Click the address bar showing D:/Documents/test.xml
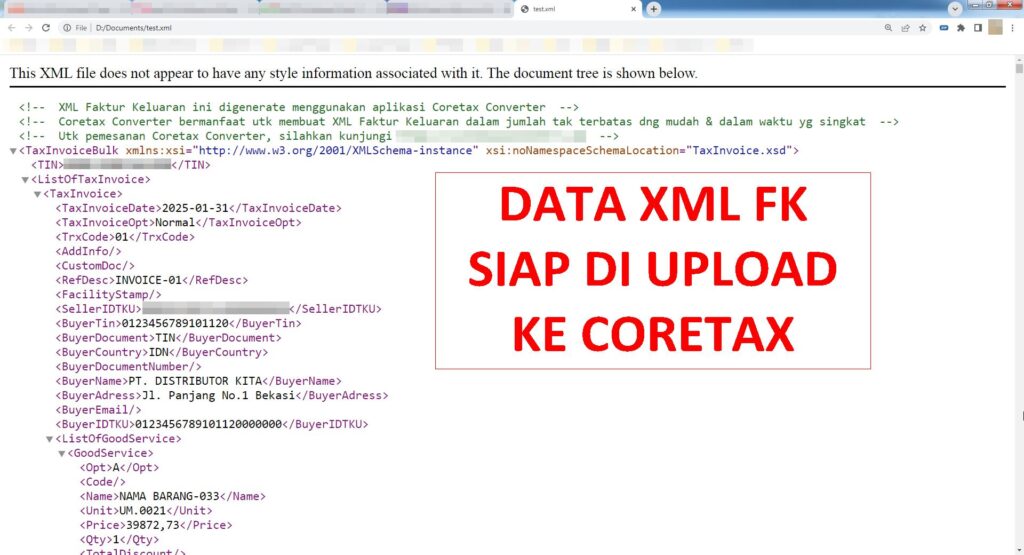1024x555 pixels. 134,28
